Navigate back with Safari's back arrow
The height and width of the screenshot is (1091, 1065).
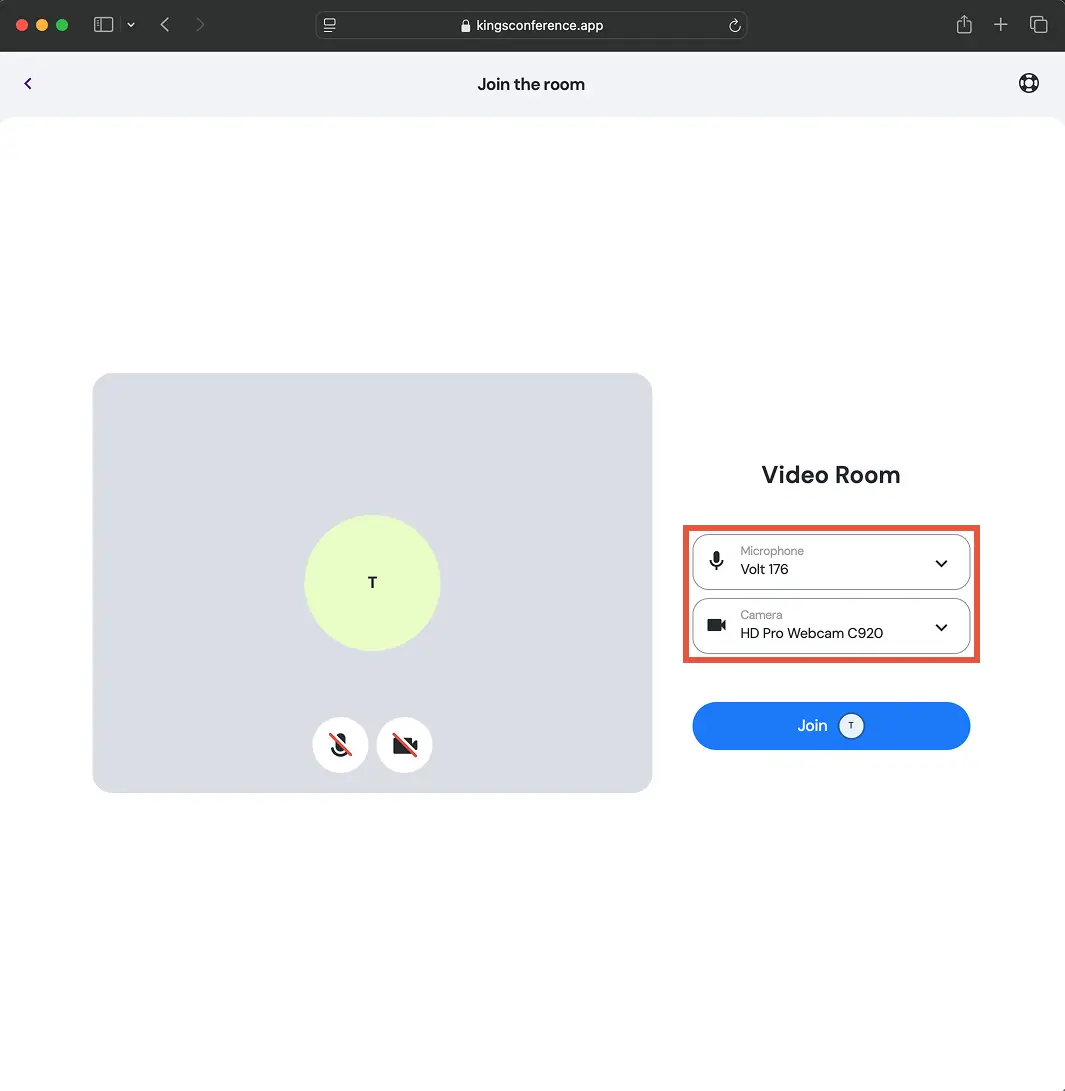pos(165,25)
